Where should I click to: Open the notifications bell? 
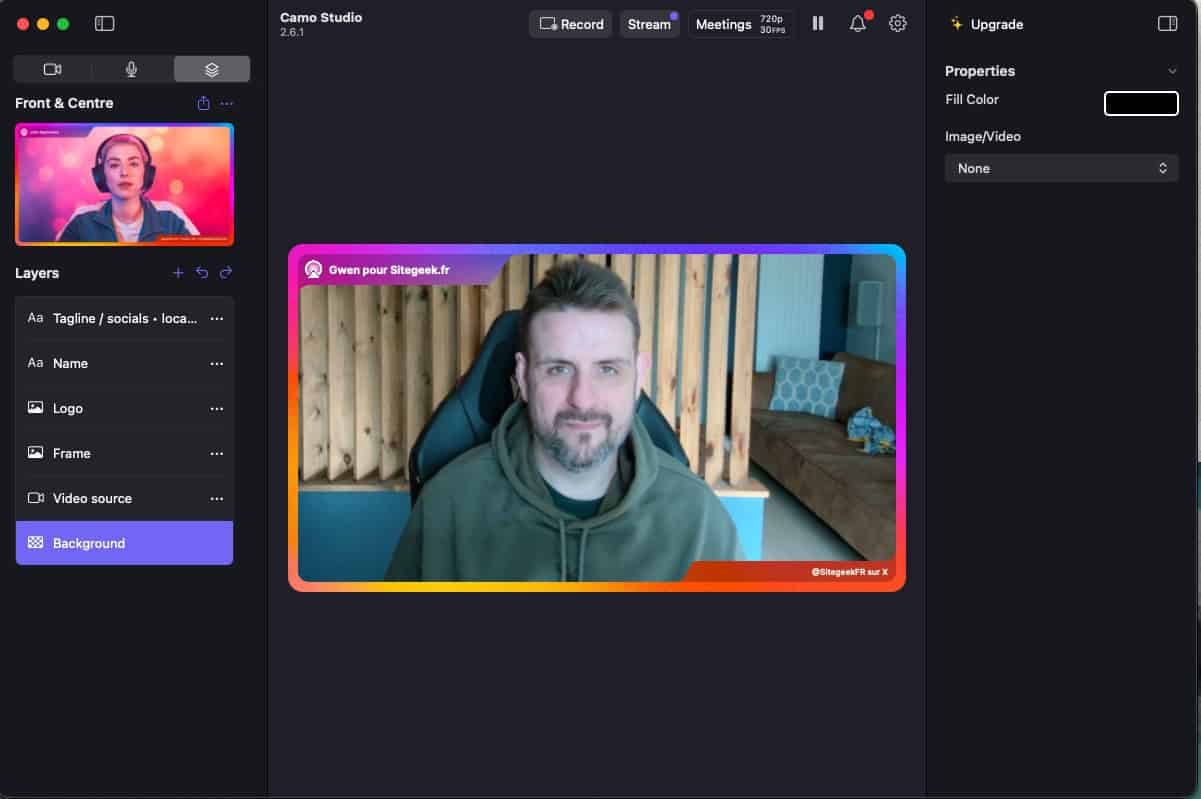point(857,24)
